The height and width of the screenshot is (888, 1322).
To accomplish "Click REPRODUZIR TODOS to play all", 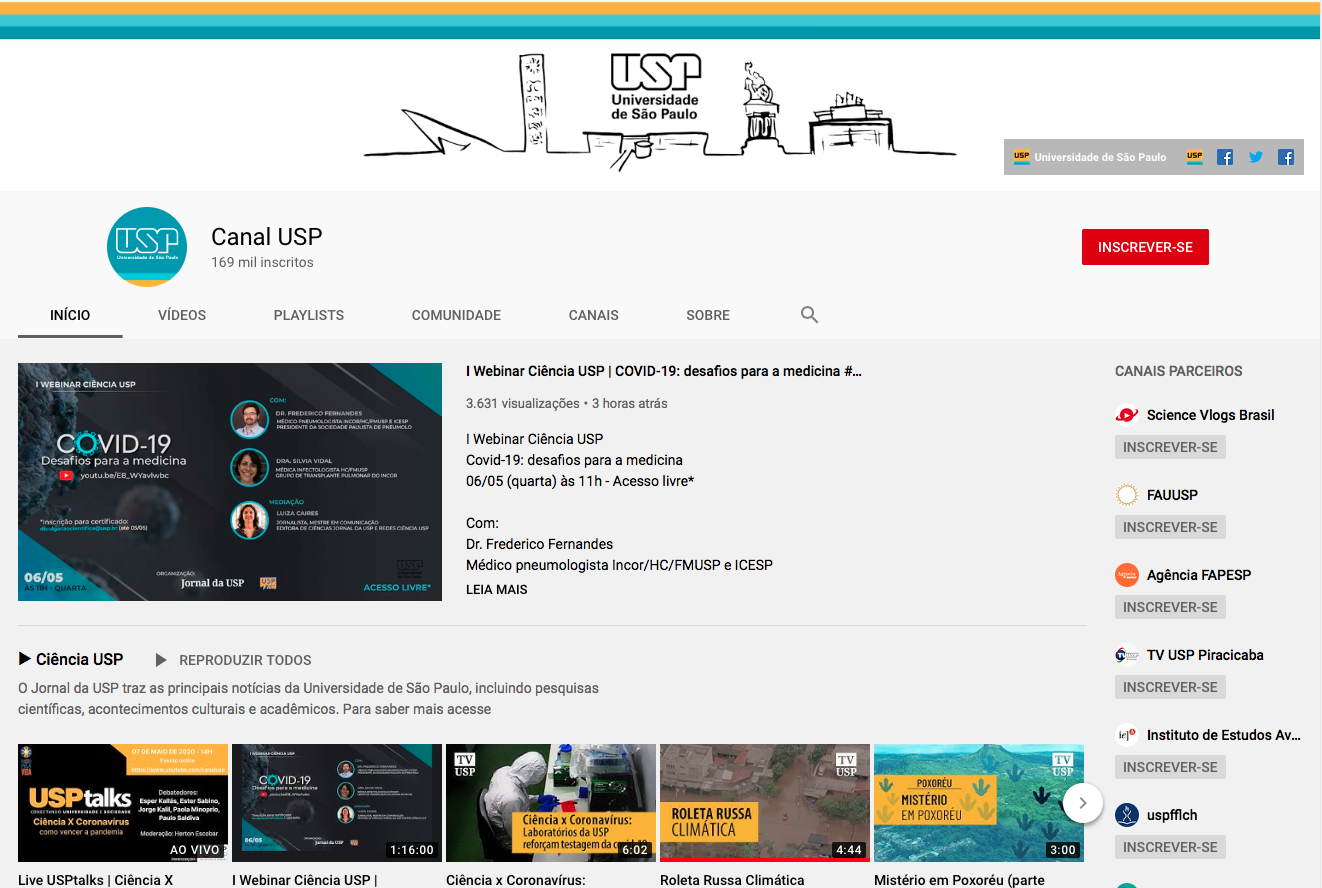I will [245, 660].
